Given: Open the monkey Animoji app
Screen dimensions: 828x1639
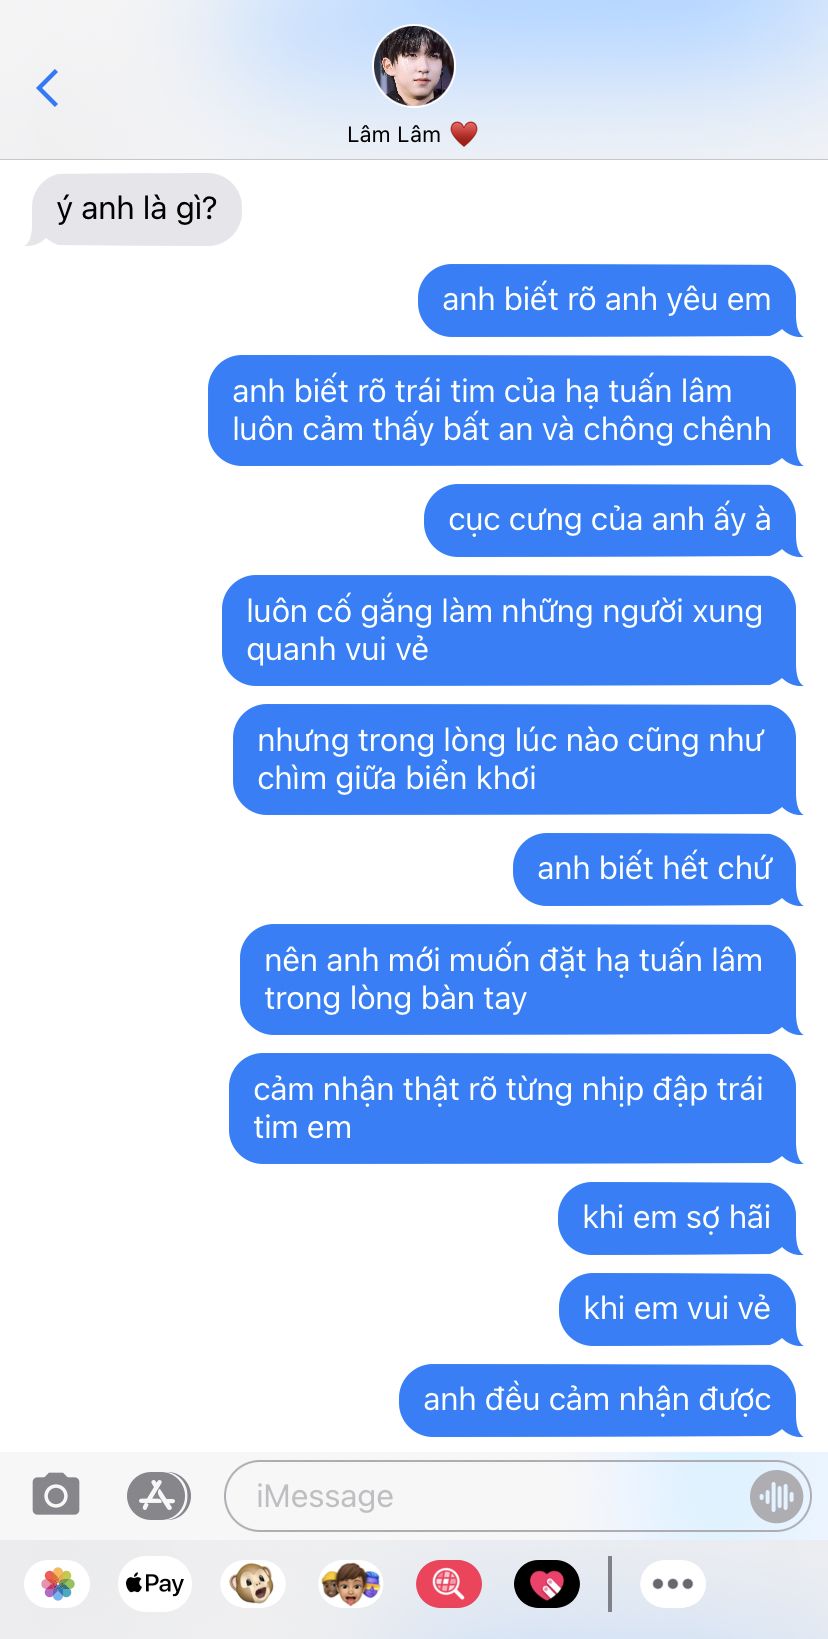Looking at the screenshot, I should point(253,1584).
